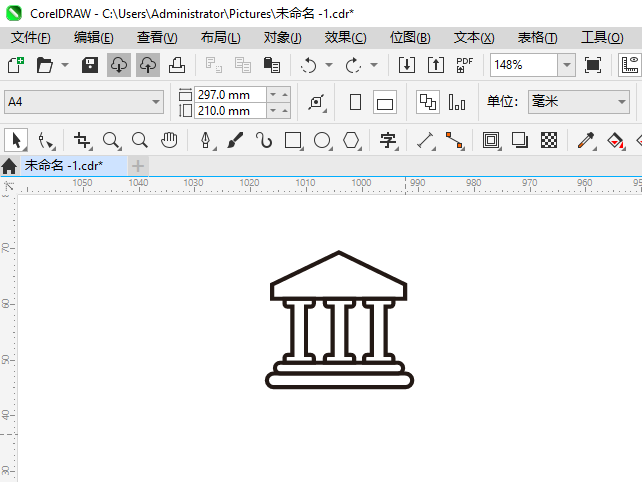Open the 毫米 units dropdown
The image size is (642, 482).
pyautogui.click(x=579, y=102)
